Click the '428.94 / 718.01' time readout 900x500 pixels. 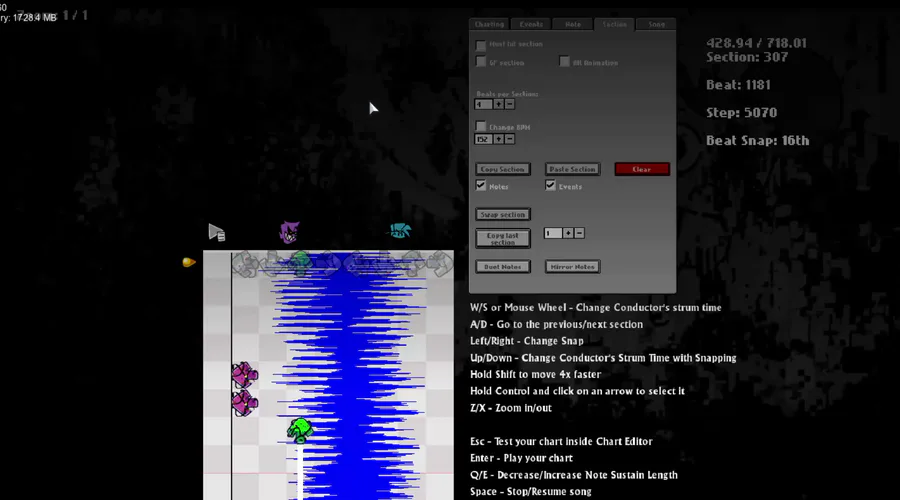(757, 43)
